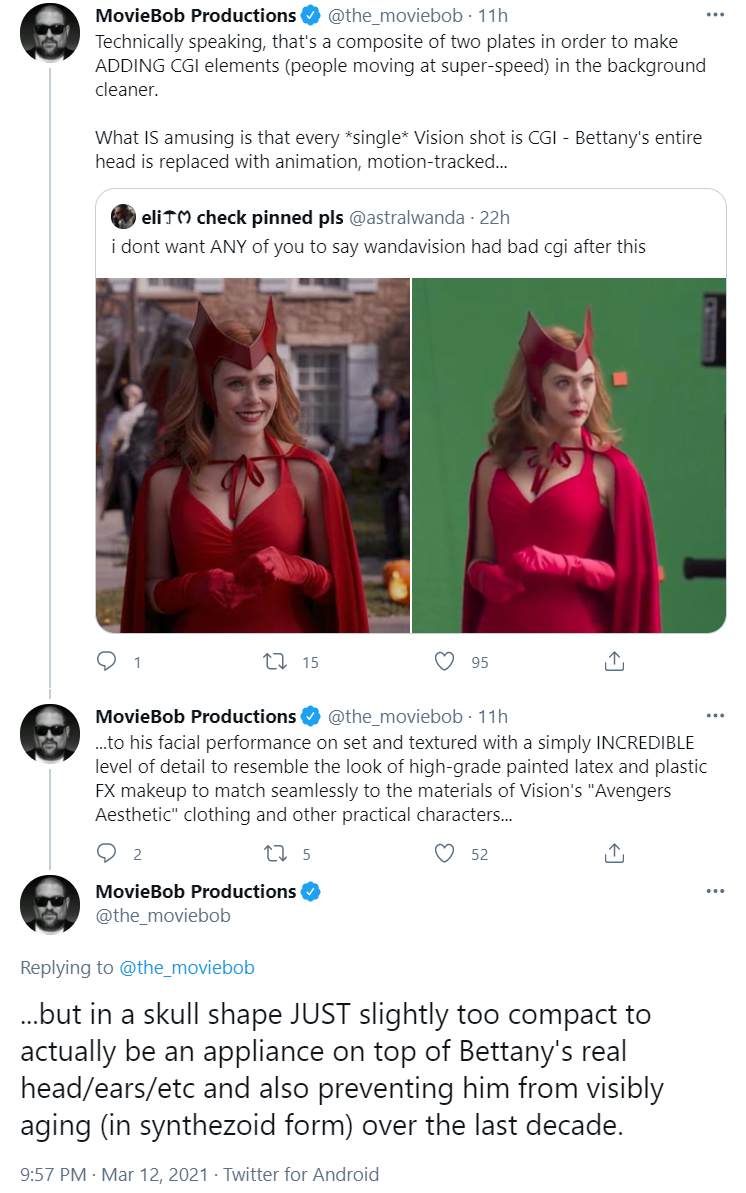Like the second tweet with 52 likes
This screenshot has height=1193, width=746.
coord(445,853)
